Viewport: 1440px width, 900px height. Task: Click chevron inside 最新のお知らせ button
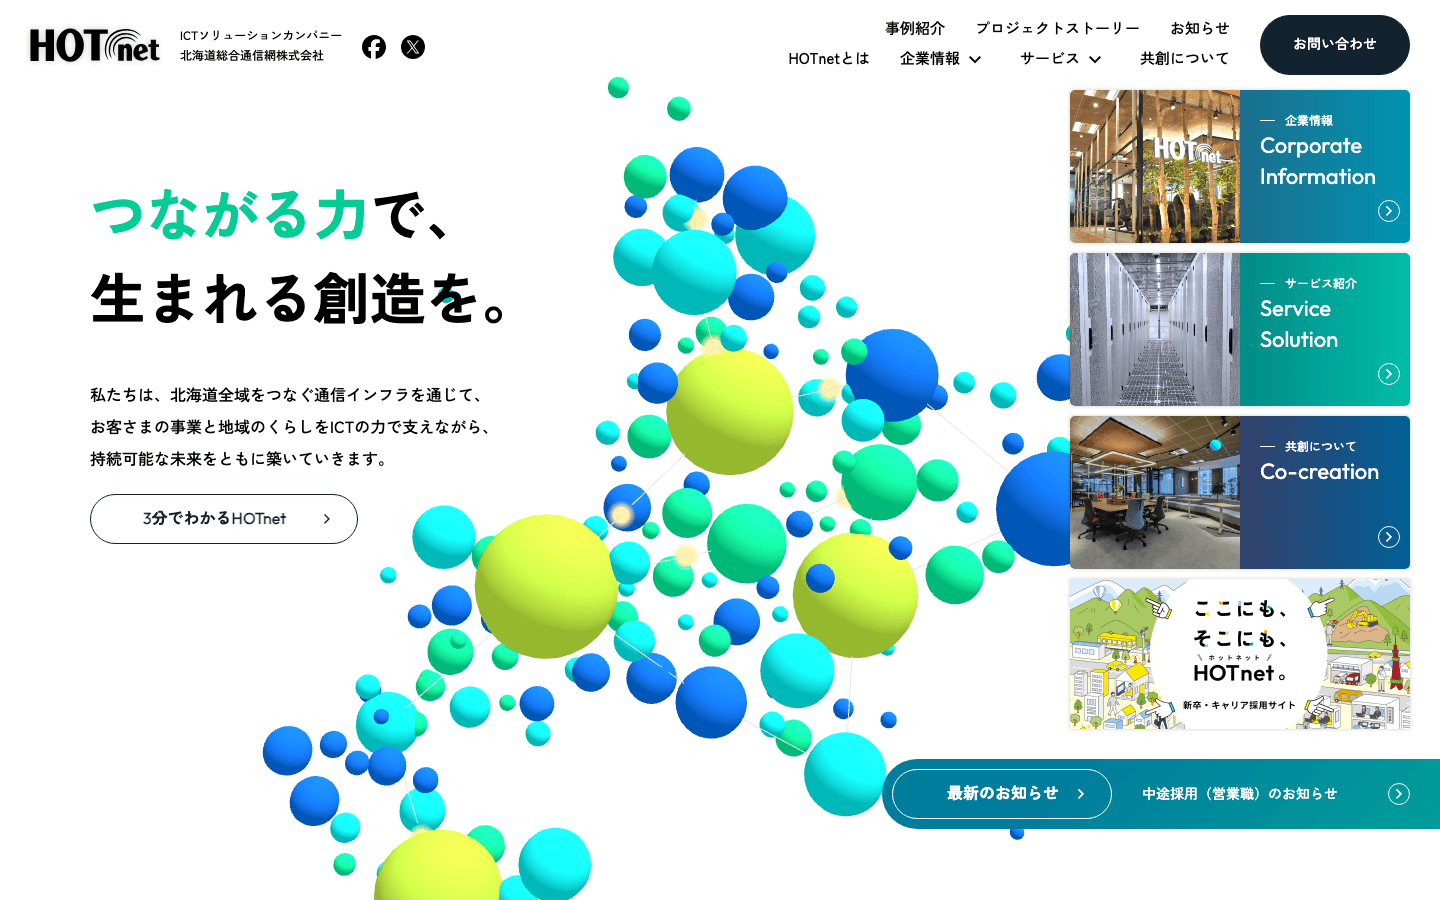[1081, 794]
